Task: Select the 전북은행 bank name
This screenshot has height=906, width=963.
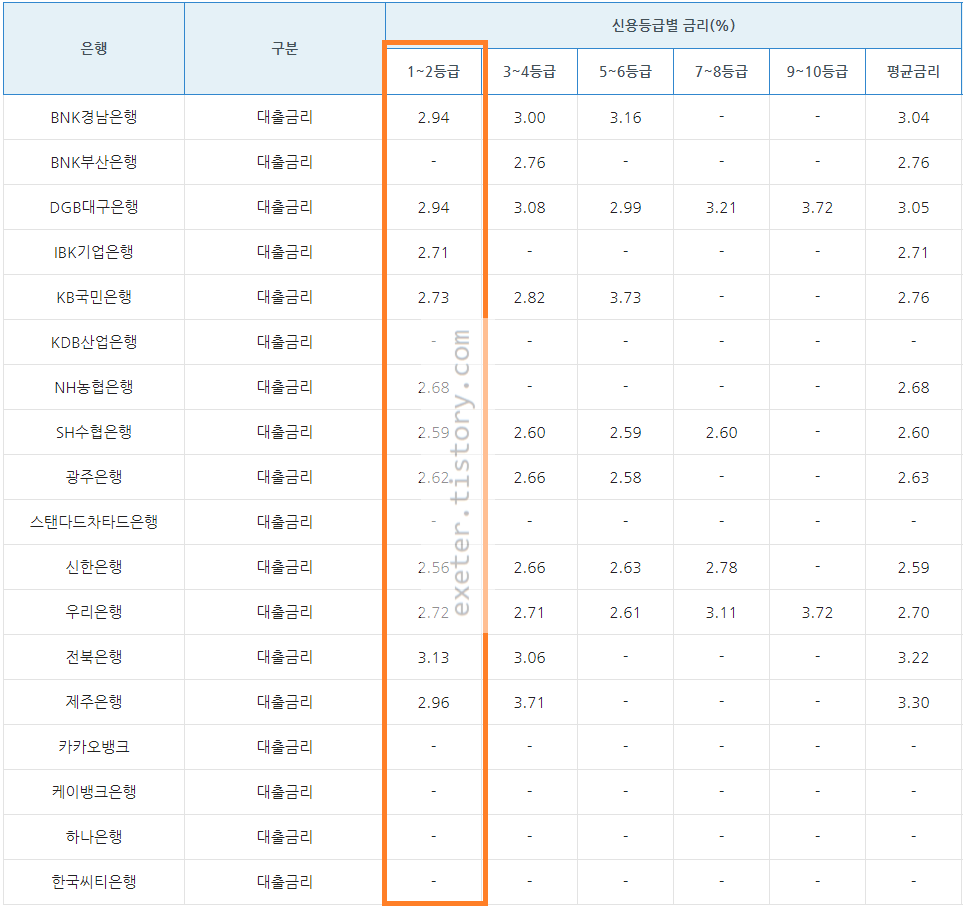Action: [x=94, y=657]
